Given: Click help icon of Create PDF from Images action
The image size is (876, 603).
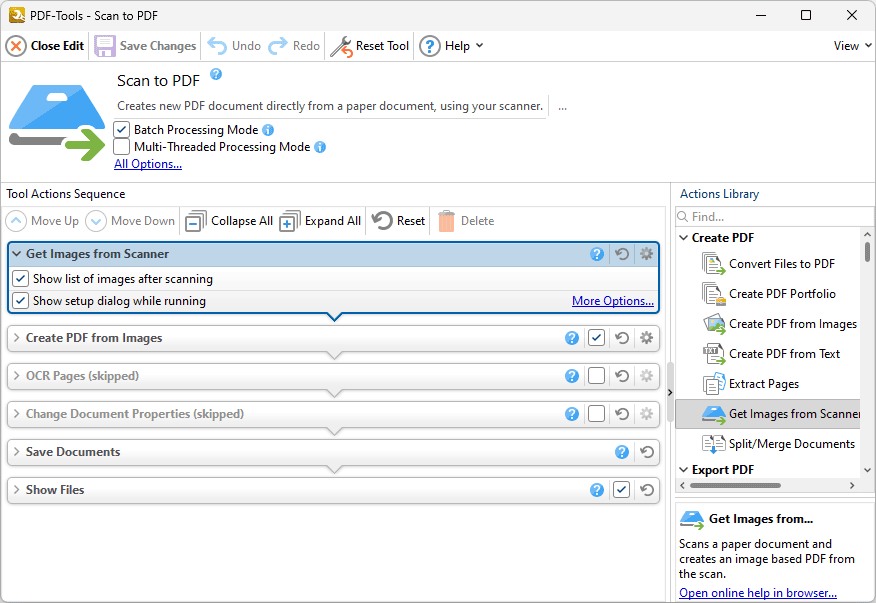Looking at the screenshot, I should [x=572, y=338].
